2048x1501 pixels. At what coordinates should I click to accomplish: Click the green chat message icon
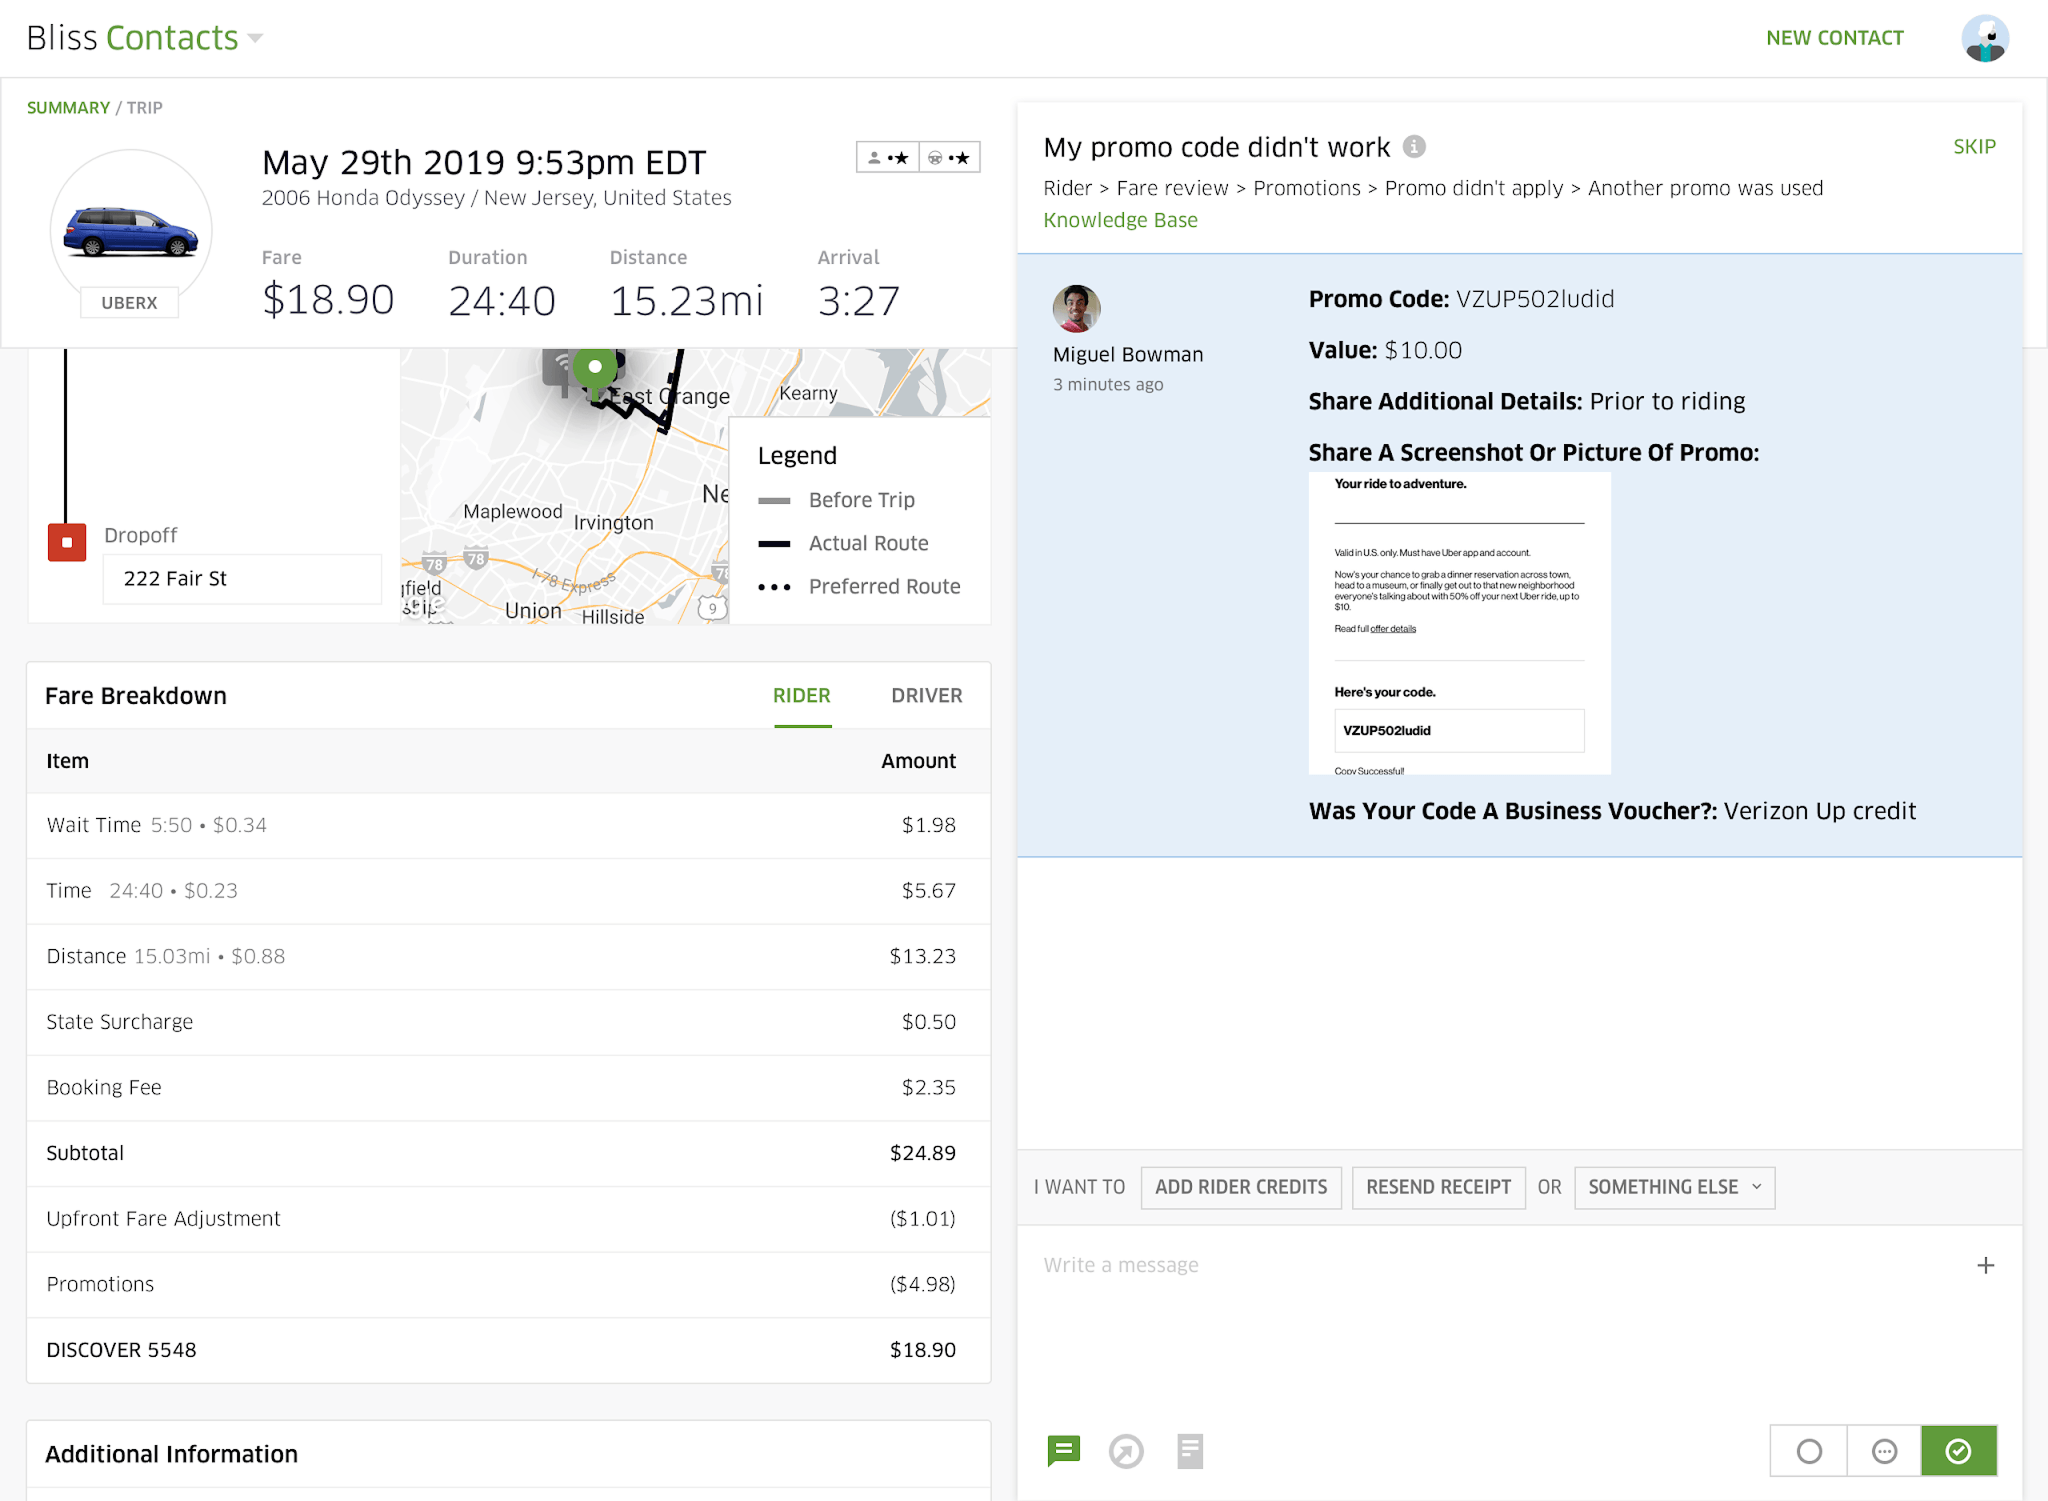coord(1063,1450)
